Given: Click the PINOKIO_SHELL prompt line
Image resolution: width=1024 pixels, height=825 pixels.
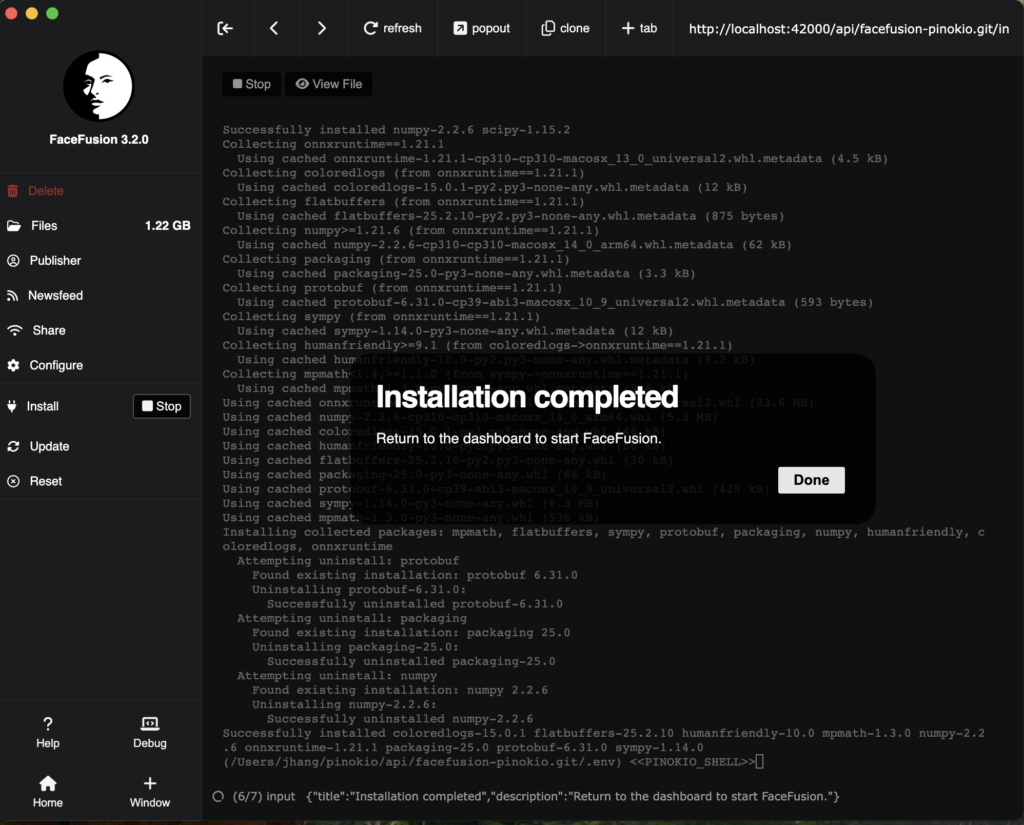Looking at the screenshot, I should pyautogui.click(x=493, y=762).
